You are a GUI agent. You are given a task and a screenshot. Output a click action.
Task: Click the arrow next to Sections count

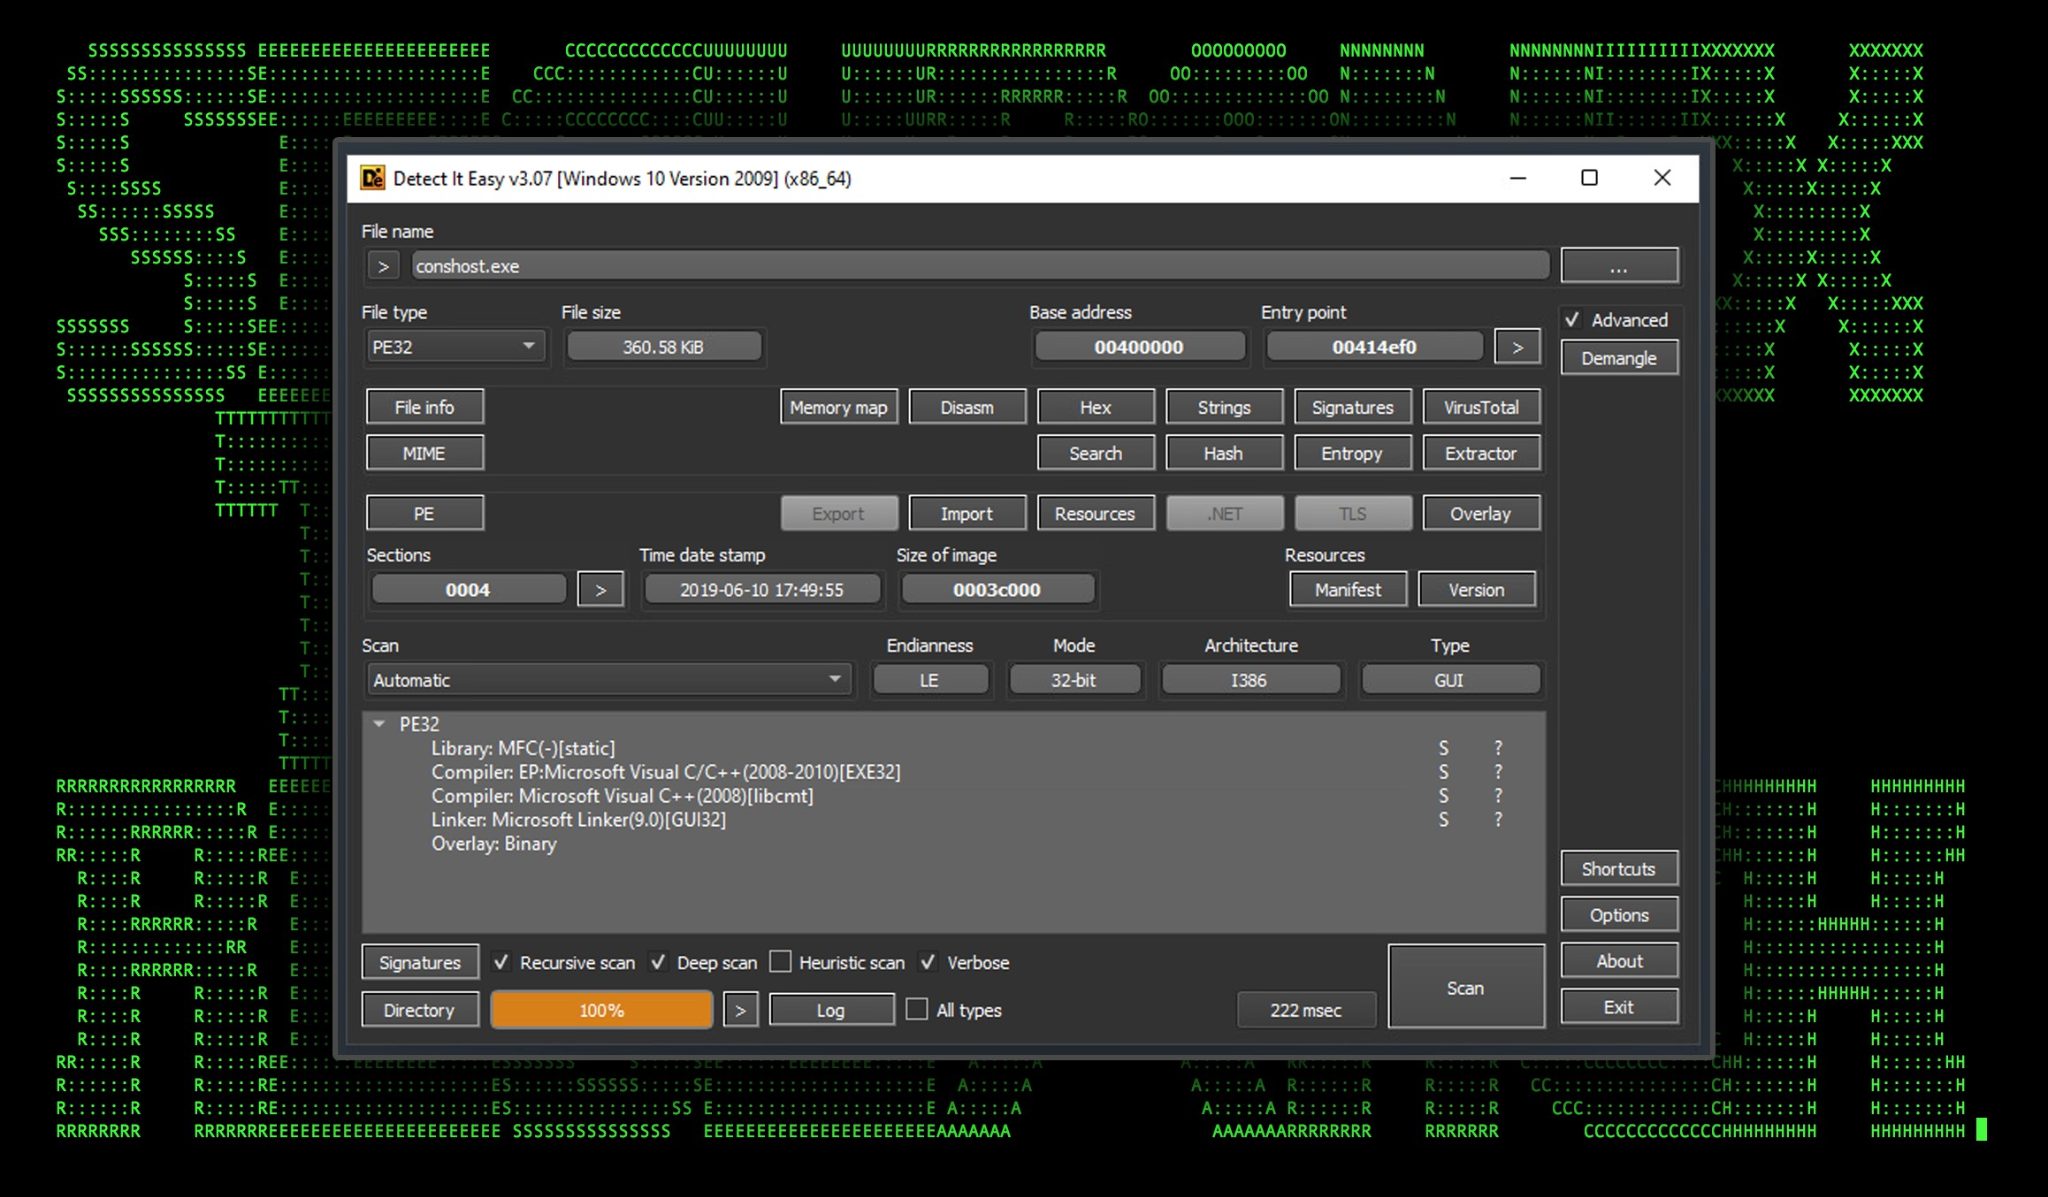[x=600, y=590]
